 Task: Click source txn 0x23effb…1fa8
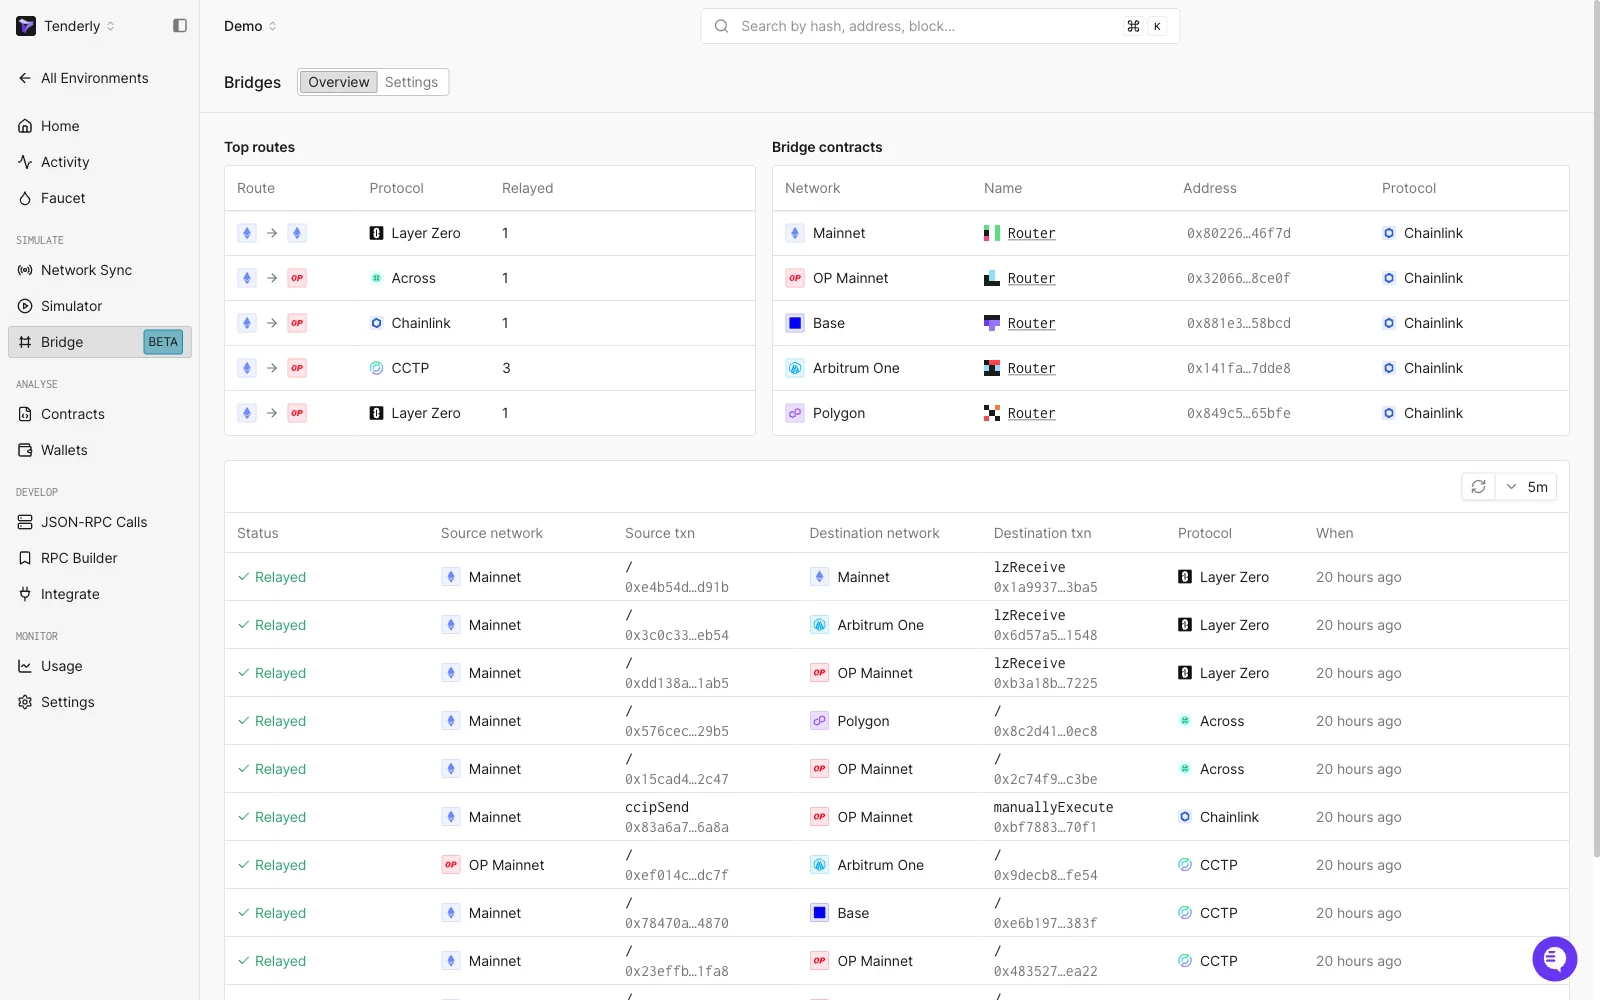click(x=677, y=971)
